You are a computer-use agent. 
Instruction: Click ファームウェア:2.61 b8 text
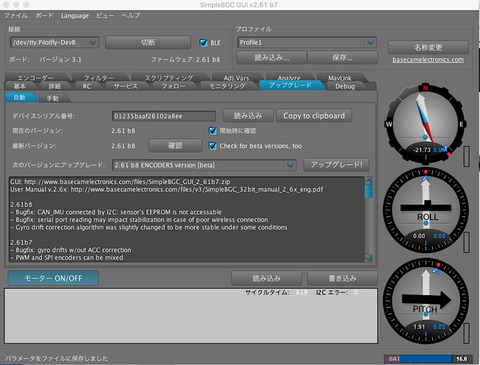(185, 60)
